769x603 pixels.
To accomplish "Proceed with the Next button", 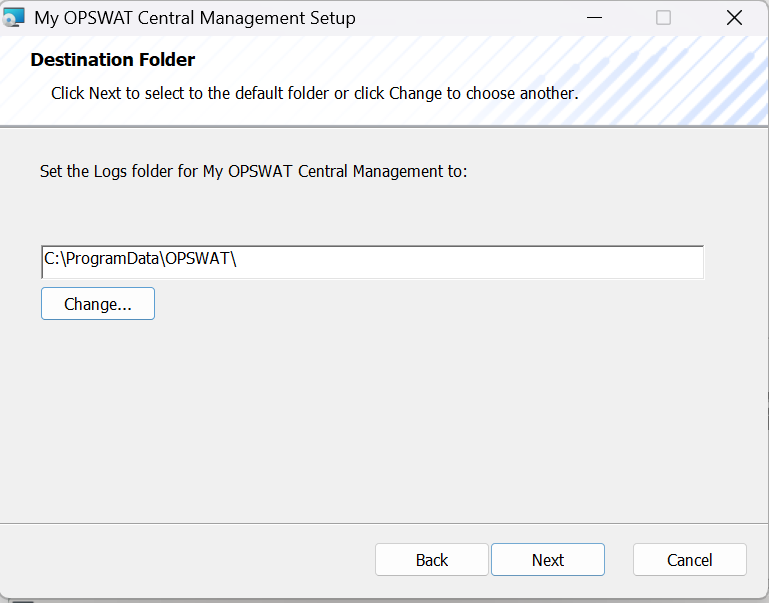I will click(x=548, y=560).
